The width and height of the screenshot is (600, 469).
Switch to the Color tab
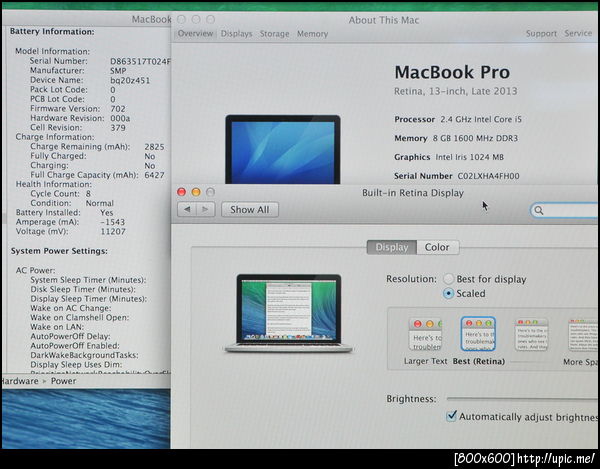(x=437, y=248)
